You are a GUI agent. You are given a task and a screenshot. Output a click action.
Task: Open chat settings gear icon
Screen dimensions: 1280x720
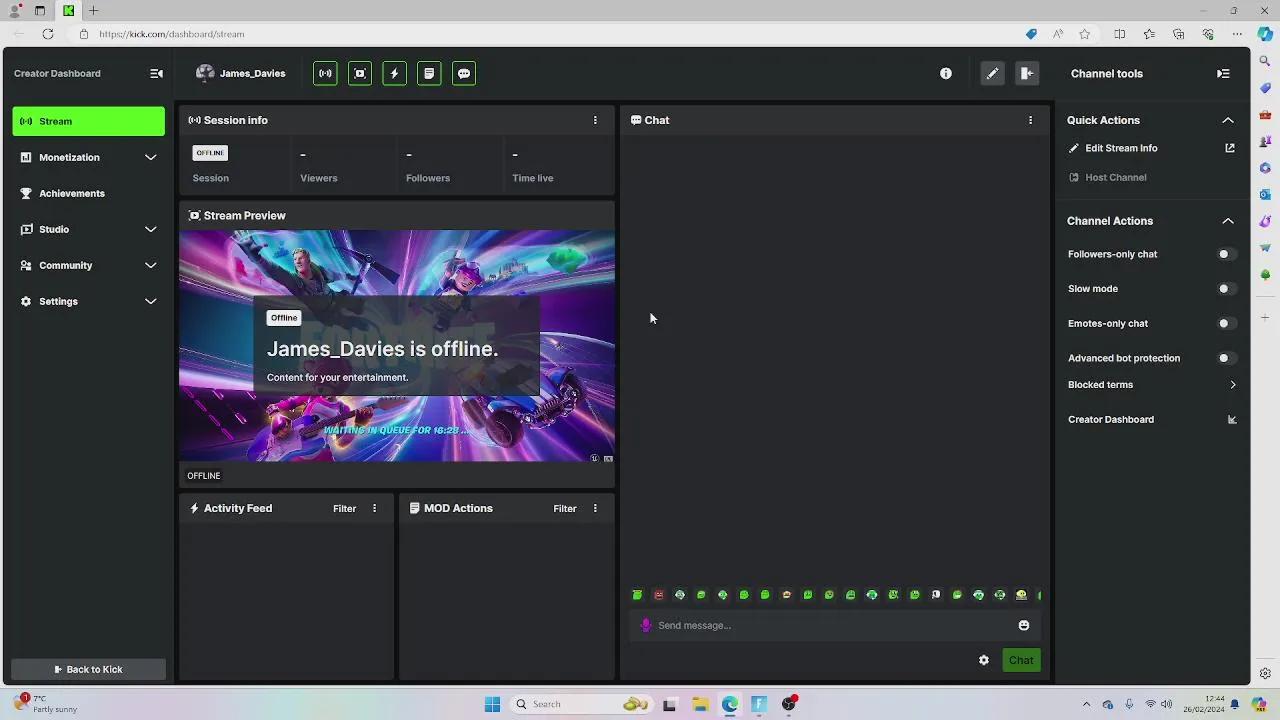(984, 660)
